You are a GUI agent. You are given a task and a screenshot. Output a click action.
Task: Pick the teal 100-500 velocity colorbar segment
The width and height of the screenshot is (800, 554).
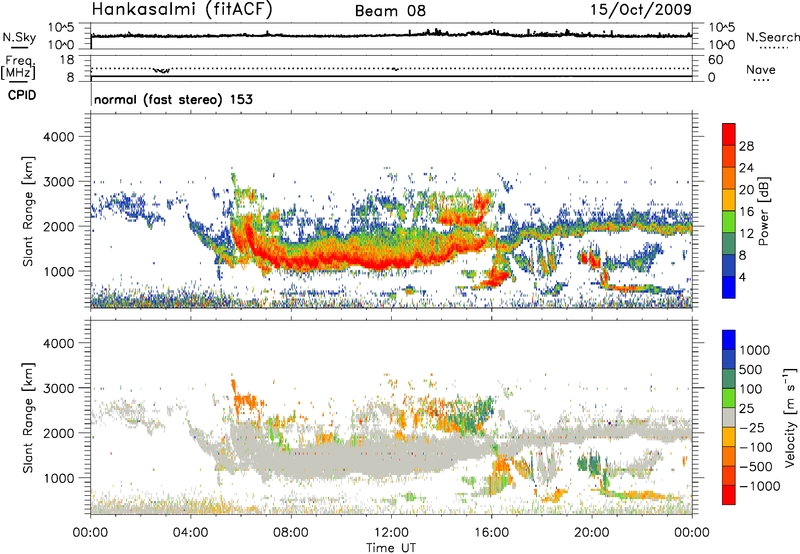pyautogui.click(x=729, y=379)
